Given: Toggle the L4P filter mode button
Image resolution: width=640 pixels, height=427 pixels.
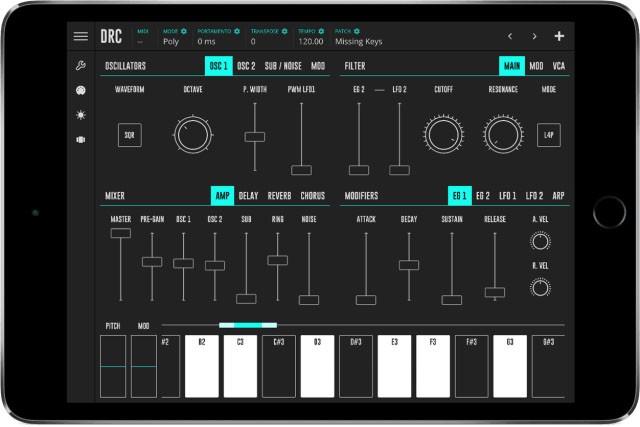Looking at the screenshot, I should (x=549, y=134).
